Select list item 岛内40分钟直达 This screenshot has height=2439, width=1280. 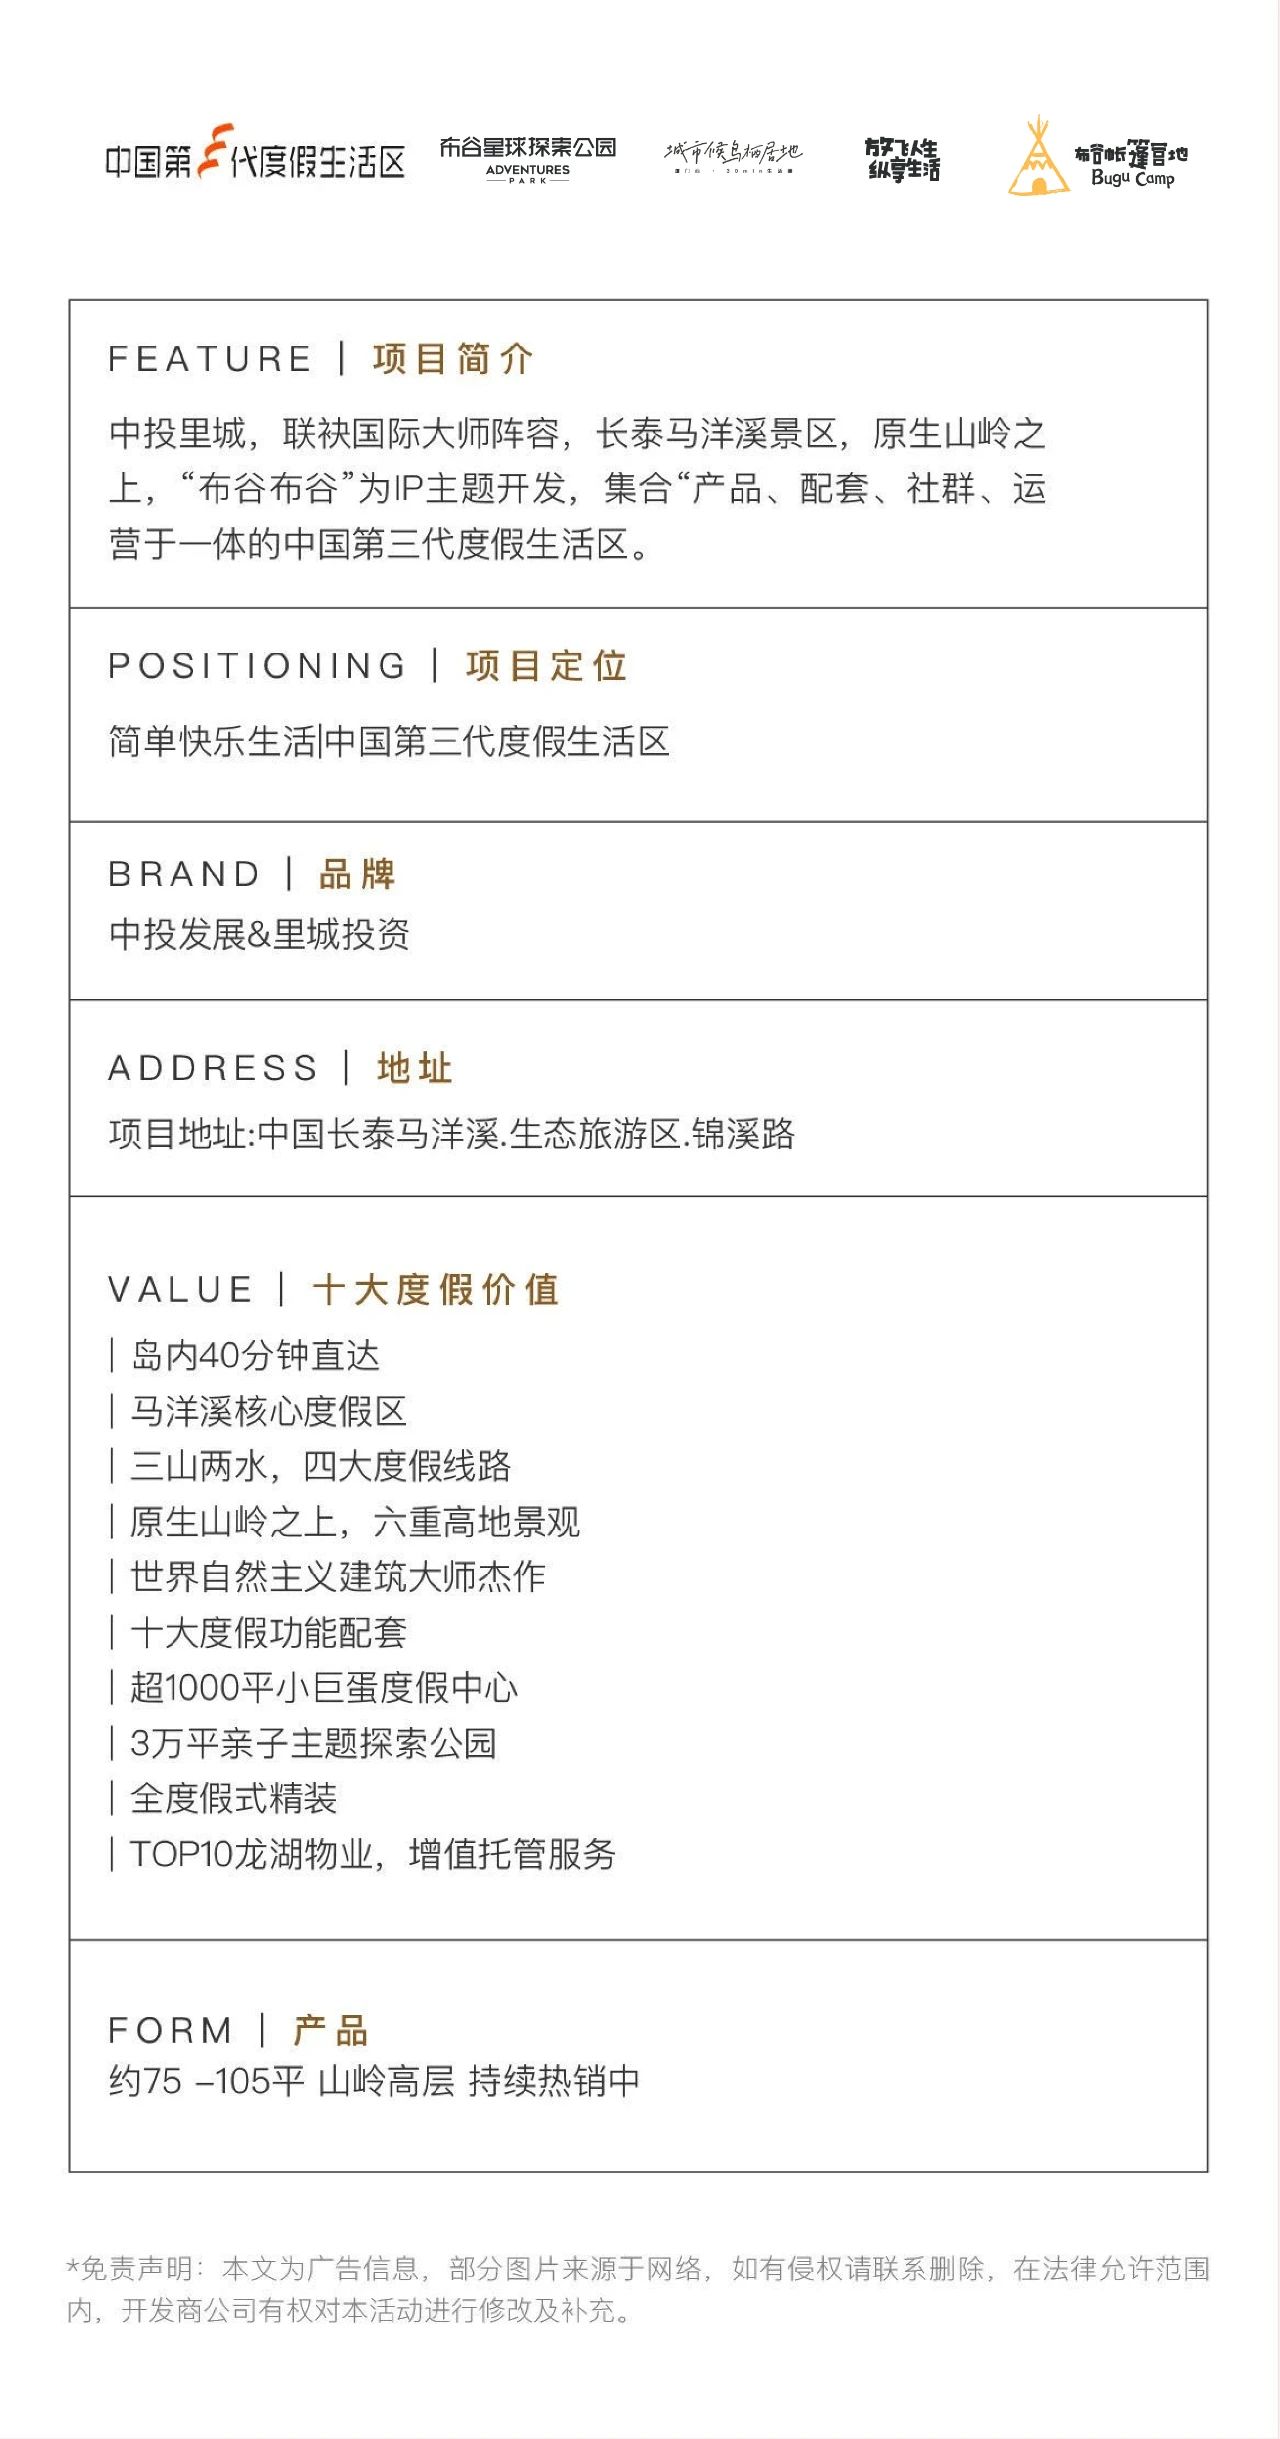click(x=245, y=1355)
